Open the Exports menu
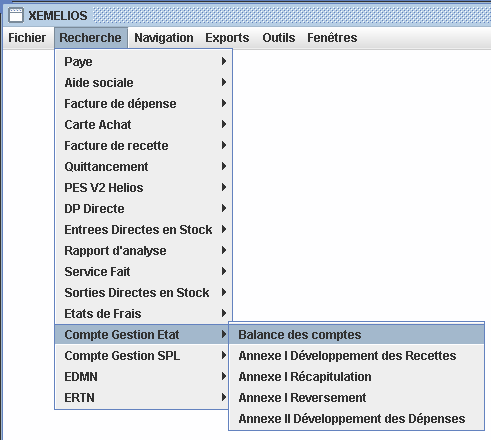 coord(227,38)
